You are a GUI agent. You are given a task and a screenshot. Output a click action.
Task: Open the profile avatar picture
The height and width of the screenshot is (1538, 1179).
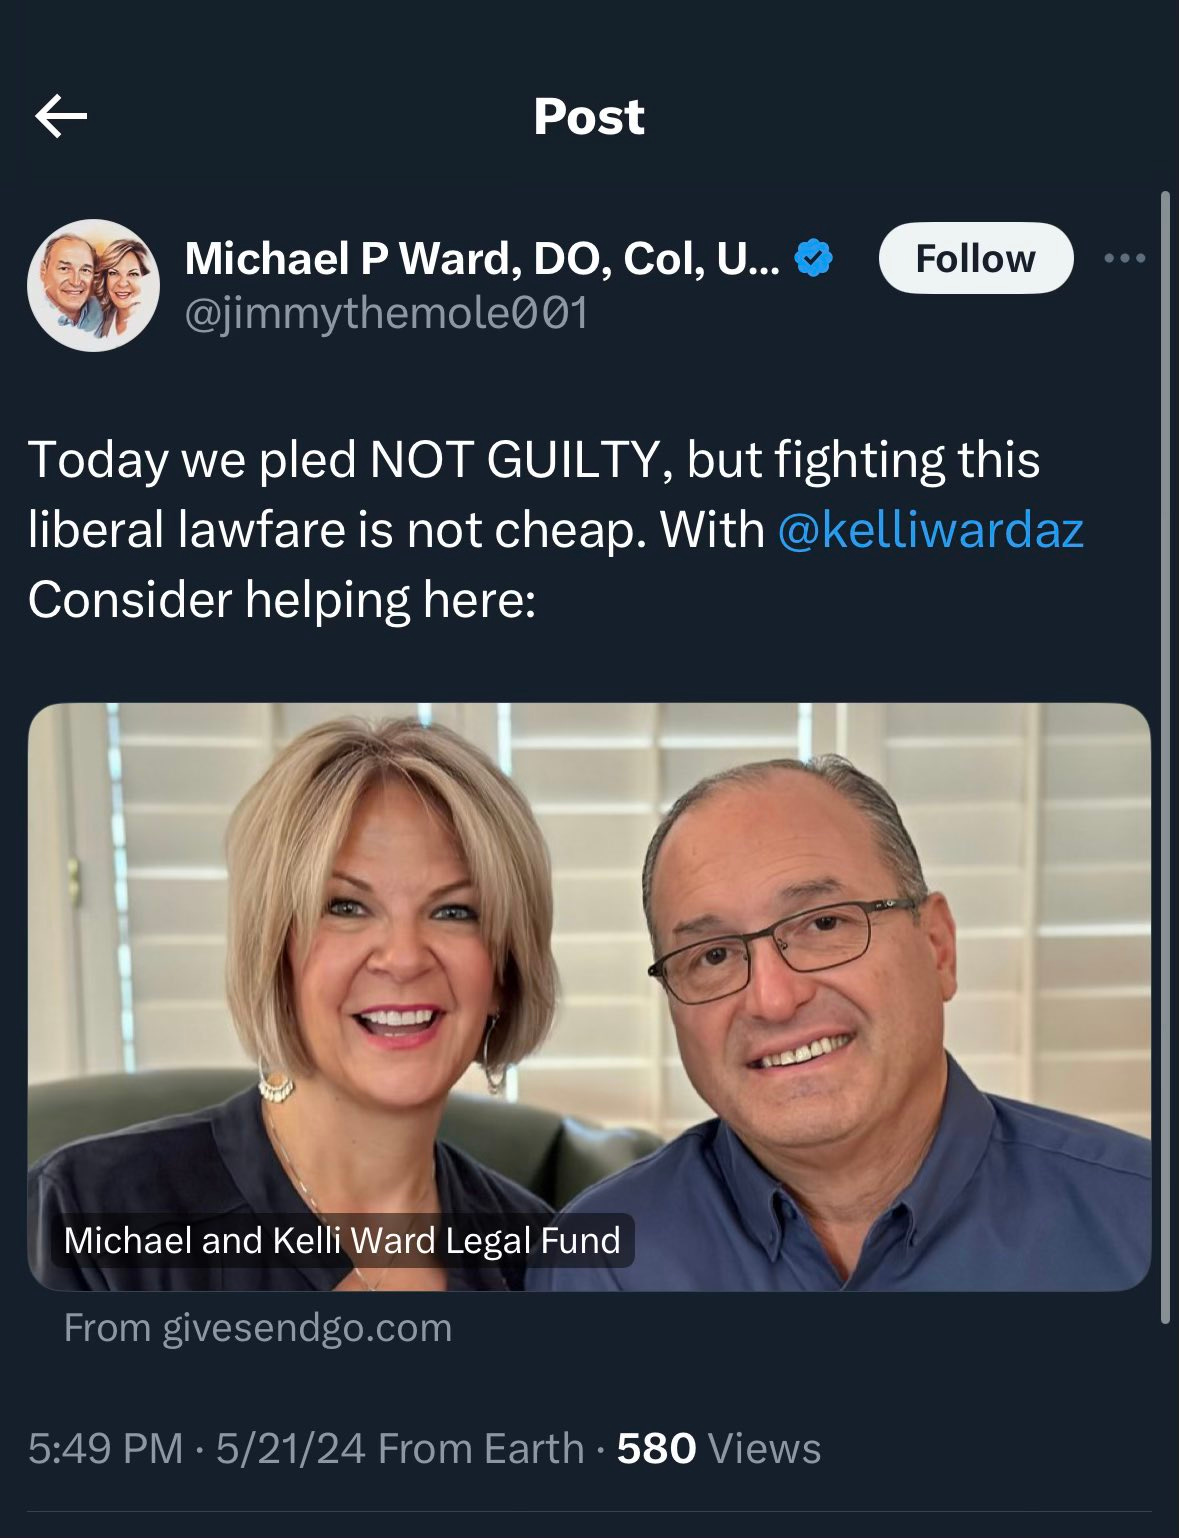(93, 285)
